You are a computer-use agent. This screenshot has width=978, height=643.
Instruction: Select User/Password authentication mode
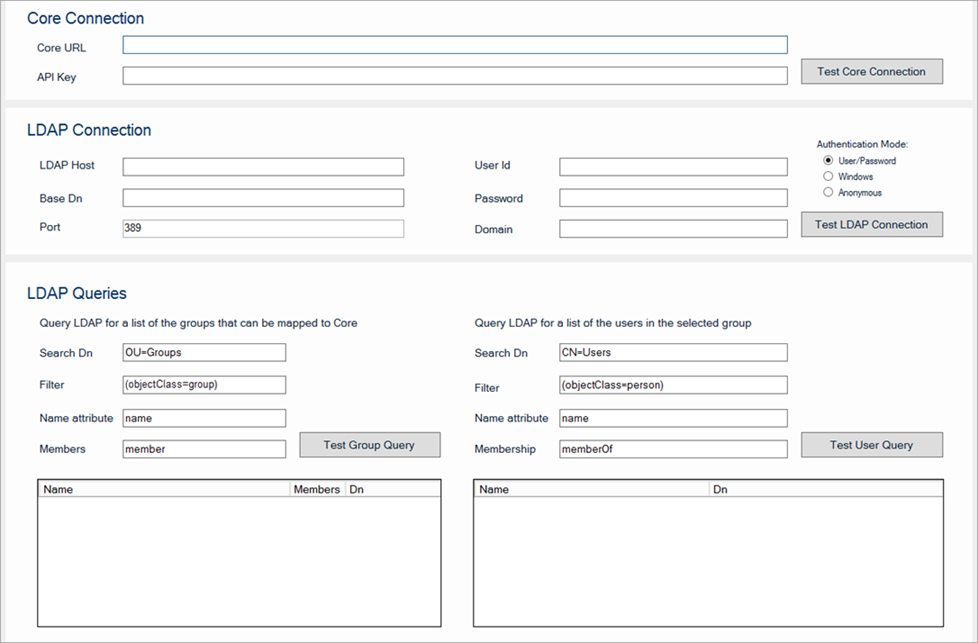pos(828,161)
